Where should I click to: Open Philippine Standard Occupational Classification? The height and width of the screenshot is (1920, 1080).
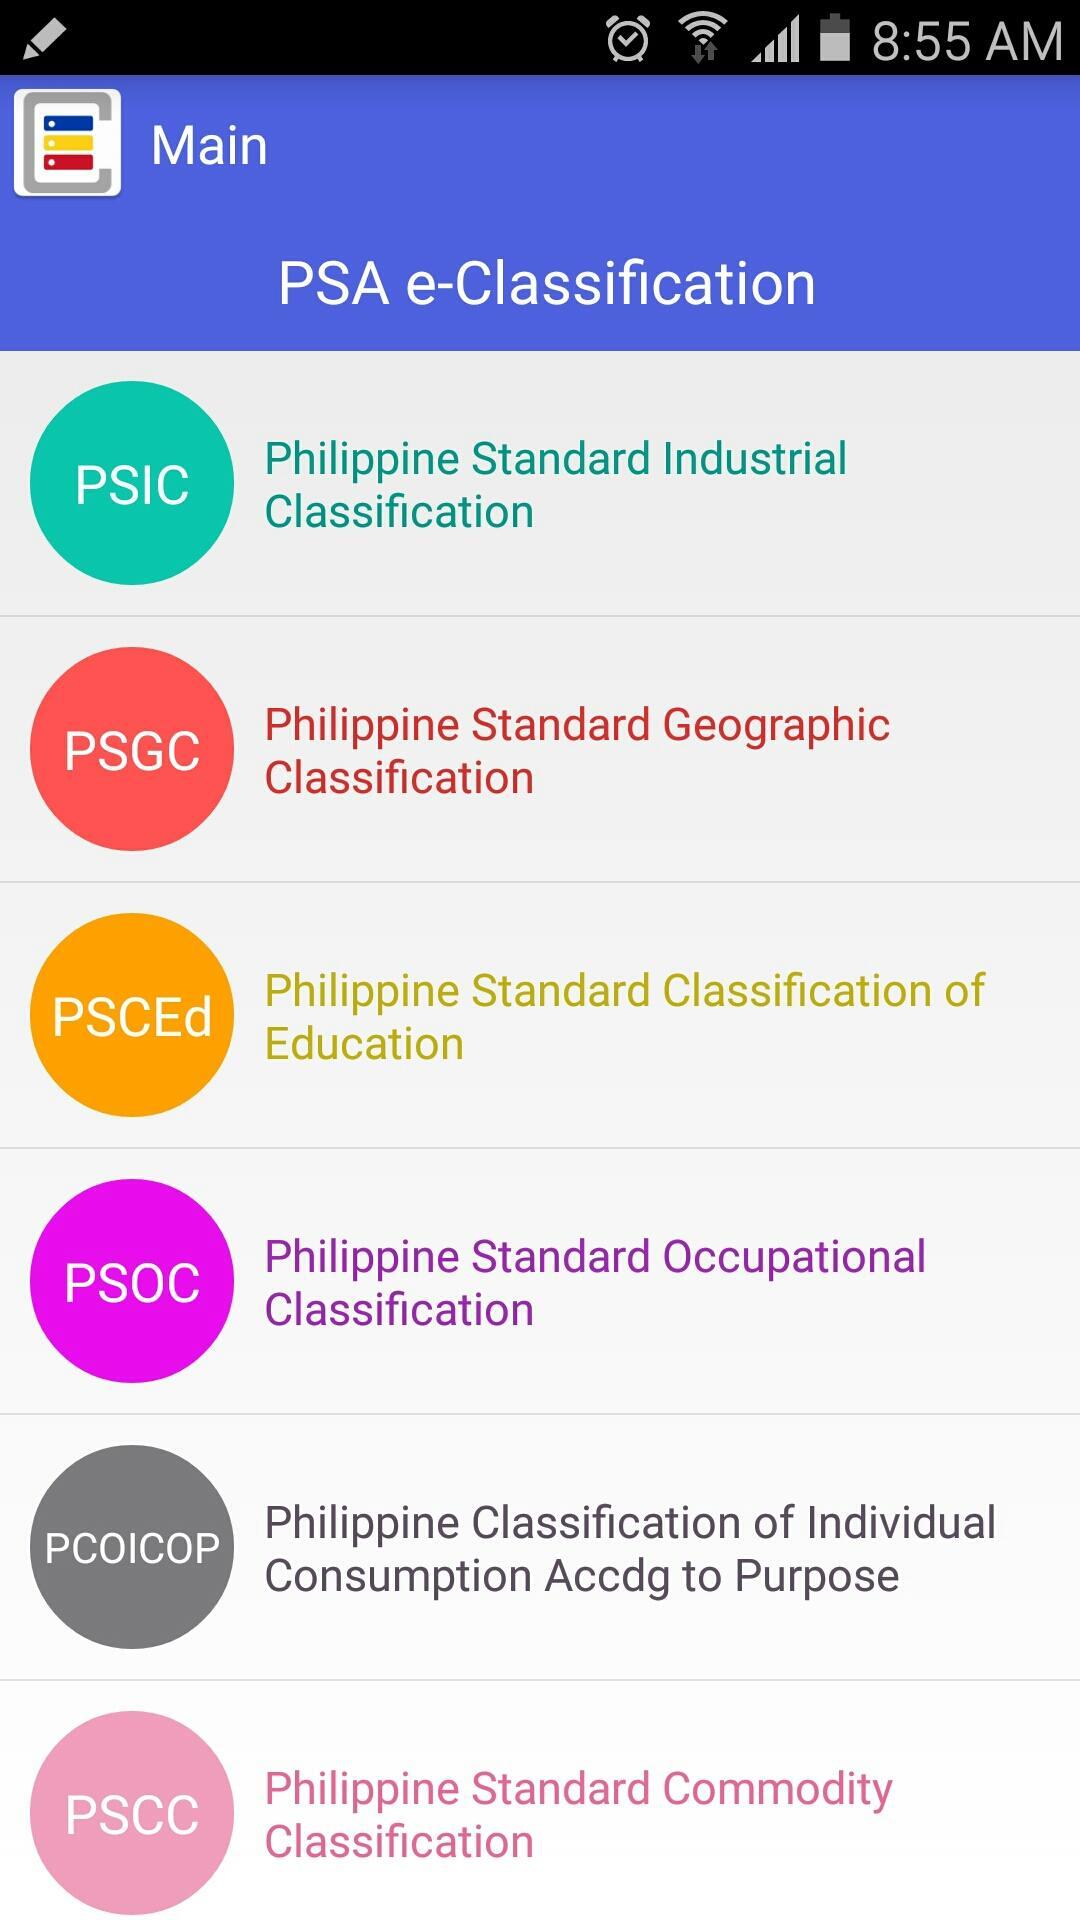point(540,1282)
